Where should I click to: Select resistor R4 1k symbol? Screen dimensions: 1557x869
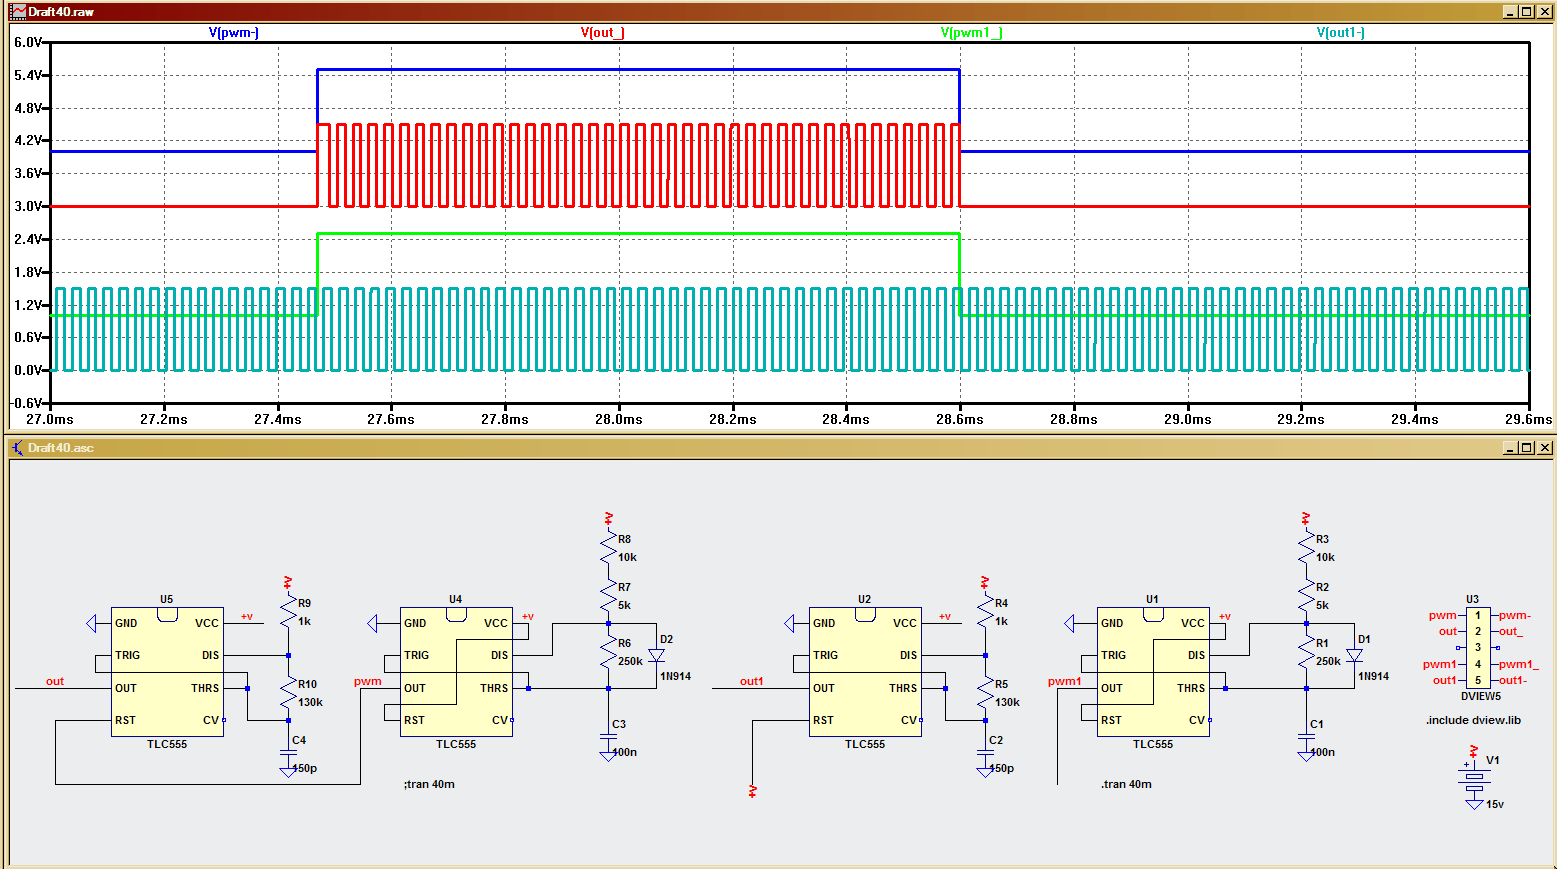coord(985,612)
